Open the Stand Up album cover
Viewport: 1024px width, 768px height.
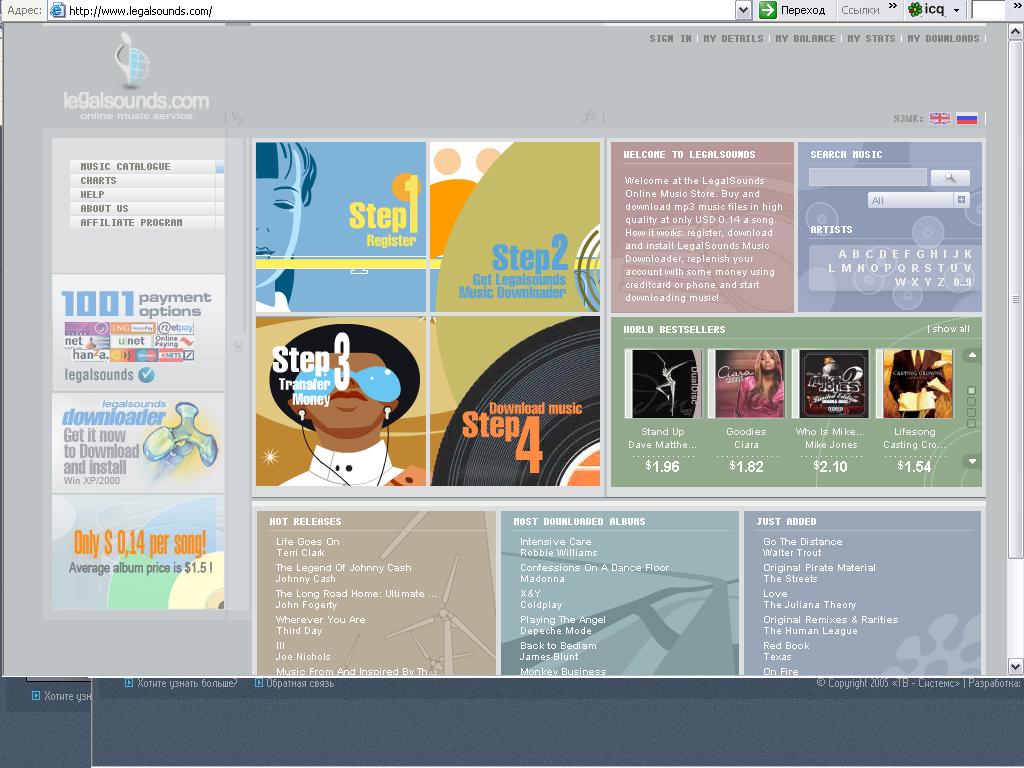click(663, 383)
